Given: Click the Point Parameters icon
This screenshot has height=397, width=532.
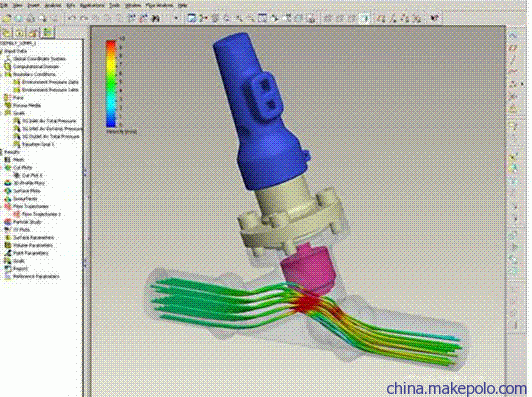Looking at the screenshot, I should pos(8,253).
